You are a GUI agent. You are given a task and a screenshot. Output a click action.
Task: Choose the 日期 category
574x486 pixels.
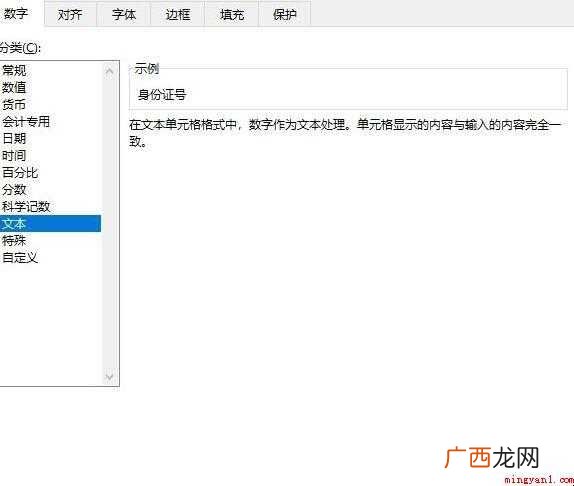coord(51,138)
